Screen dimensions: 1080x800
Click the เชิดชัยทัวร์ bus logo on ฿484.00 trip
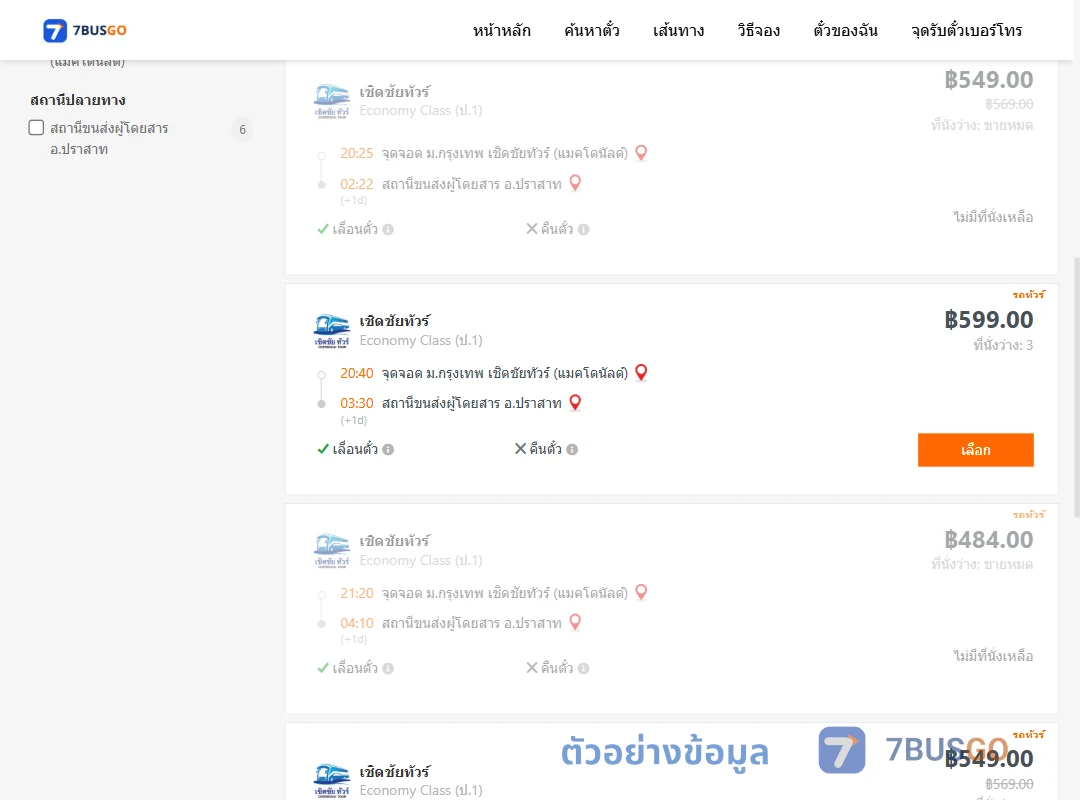click(x=332, y=551)
